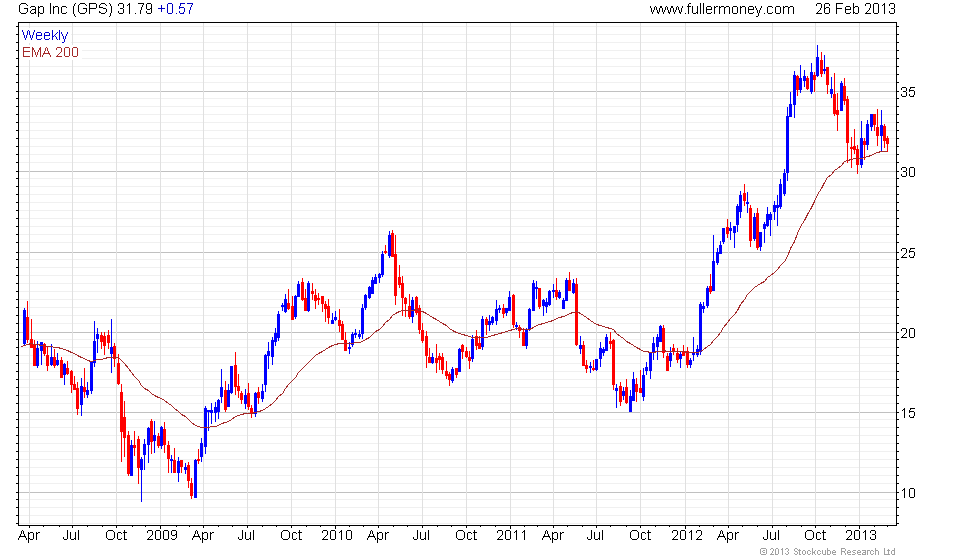Image resolution: width=980 pixels, height=560 pixels.
Task: Click the x-axis label 2012
Action: (x=687, y=536)
